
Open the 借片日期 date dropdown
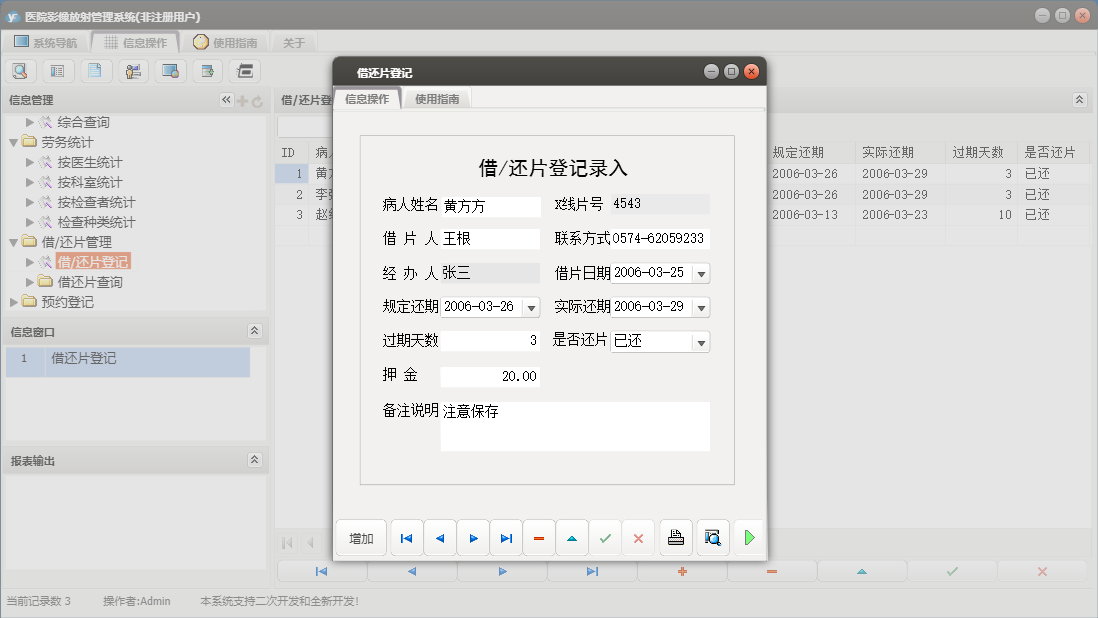700,272
